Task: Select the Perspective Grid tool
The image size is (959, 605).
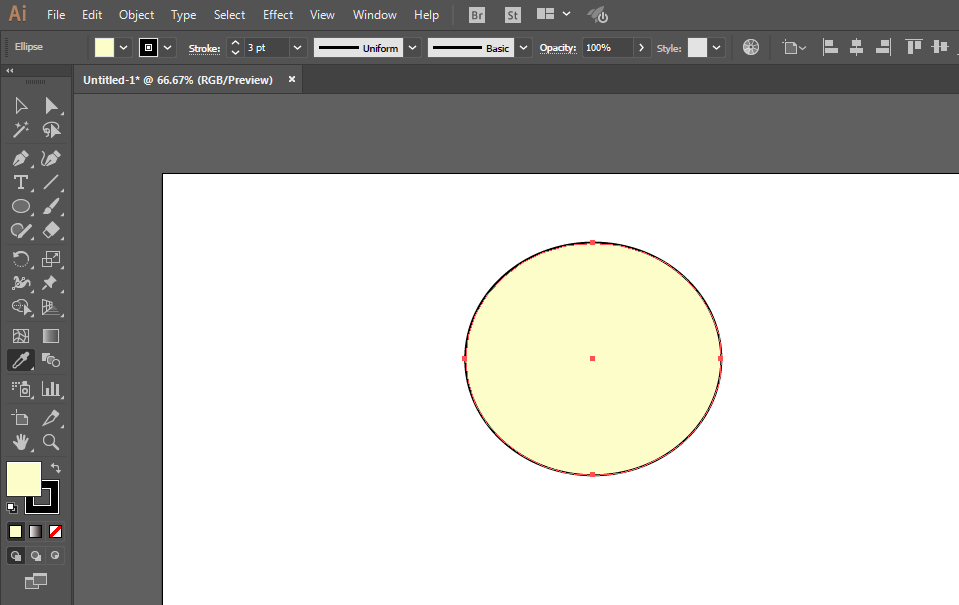Action: 51,307
